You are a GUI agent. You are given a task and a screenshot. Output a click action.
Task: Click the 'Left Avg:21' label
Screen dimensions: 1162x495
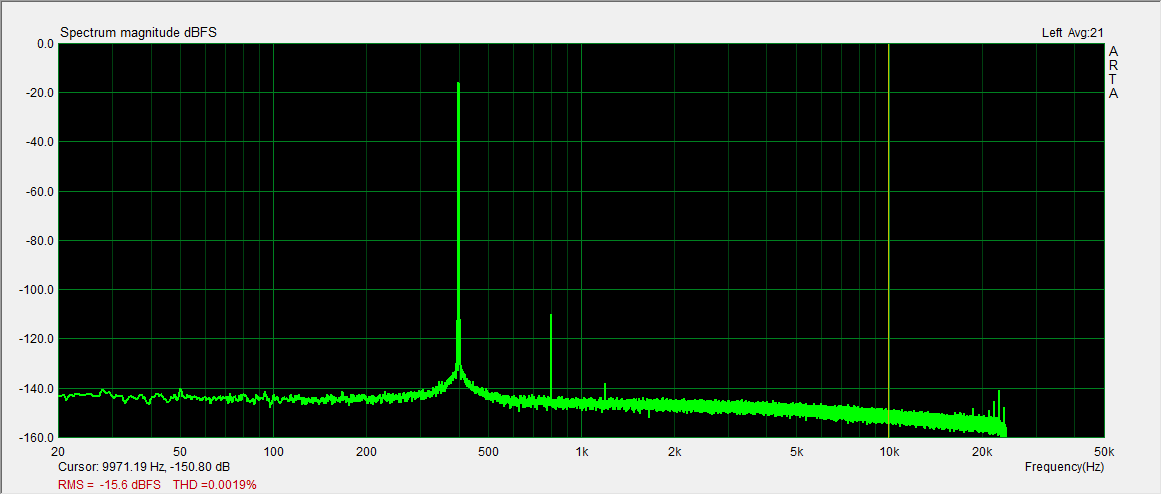coord(1072,33)
